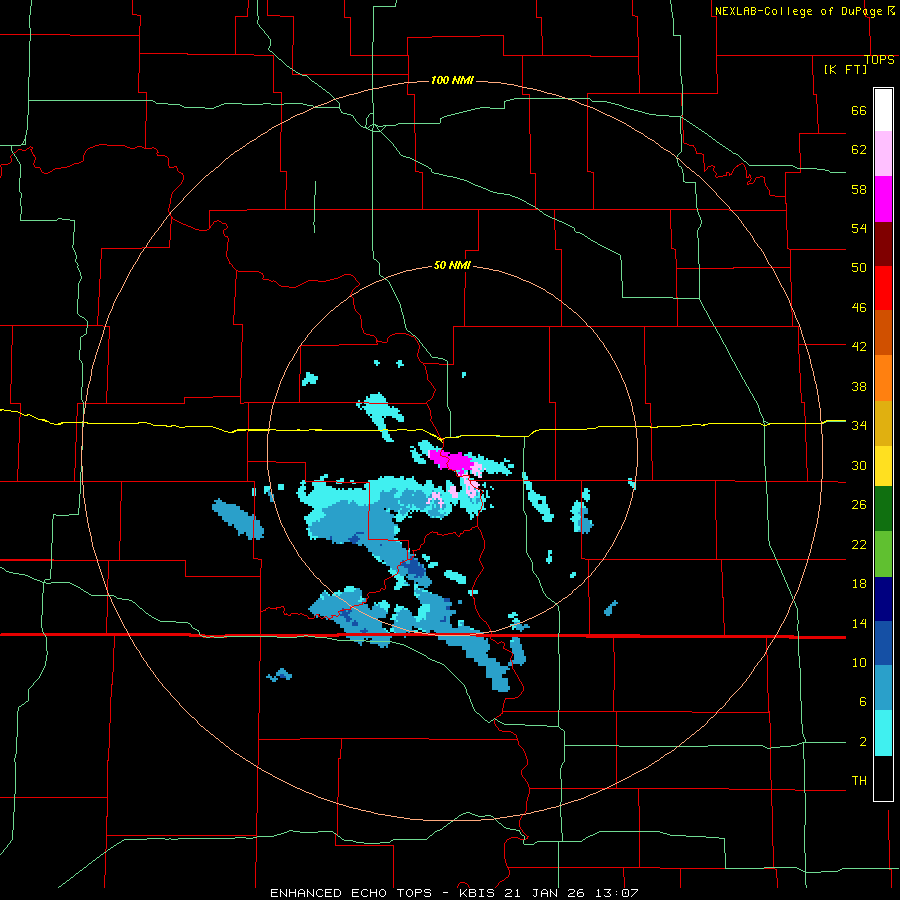Click the light pink legend swatch
Screen dimensions: 900x900
[x=883, y=154]
